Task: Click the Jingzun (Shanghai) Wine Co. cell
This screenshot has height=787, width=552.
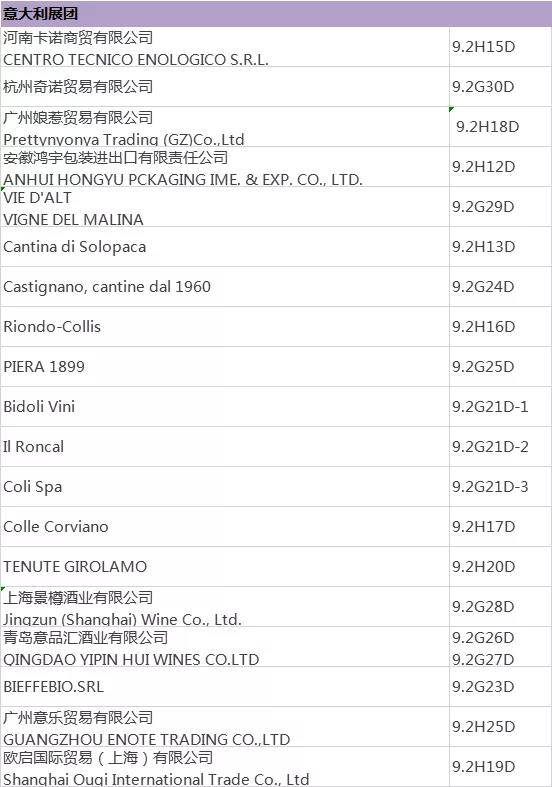Action: [225, 606]
